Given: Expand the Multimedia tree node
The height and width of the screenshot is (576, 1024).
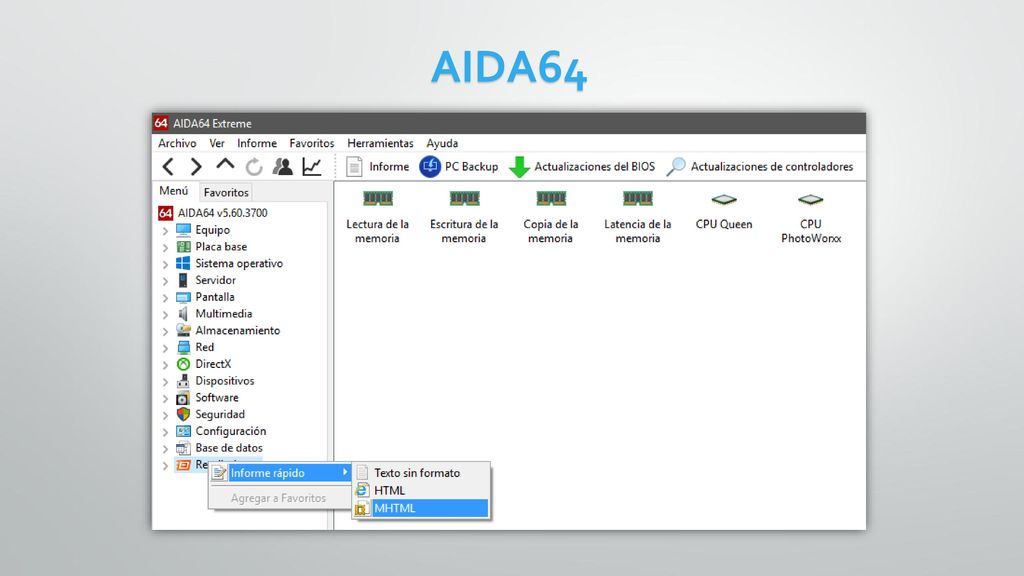Looking at the screenshot, I should point(165,315).
